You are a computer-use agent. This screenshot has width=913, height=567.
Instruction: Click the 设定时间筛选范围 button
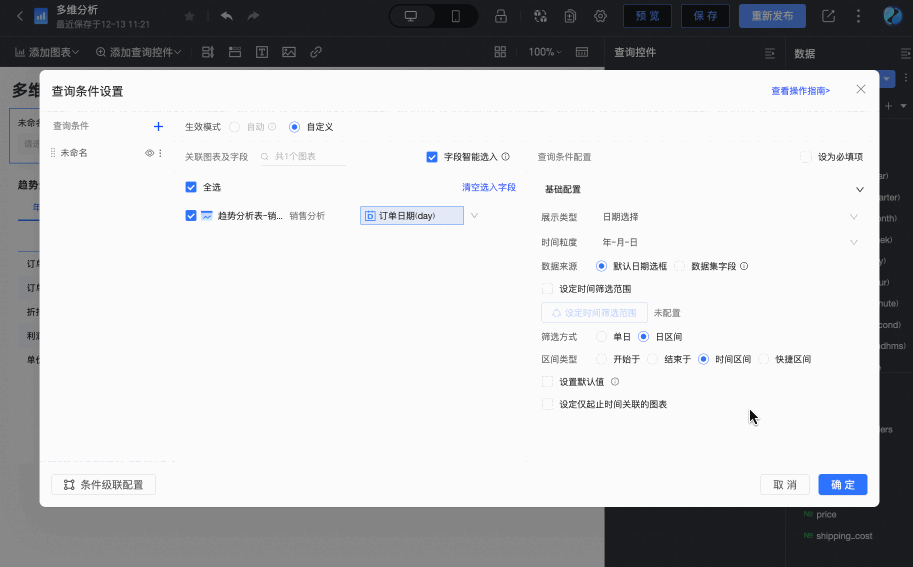click(594, 313)
